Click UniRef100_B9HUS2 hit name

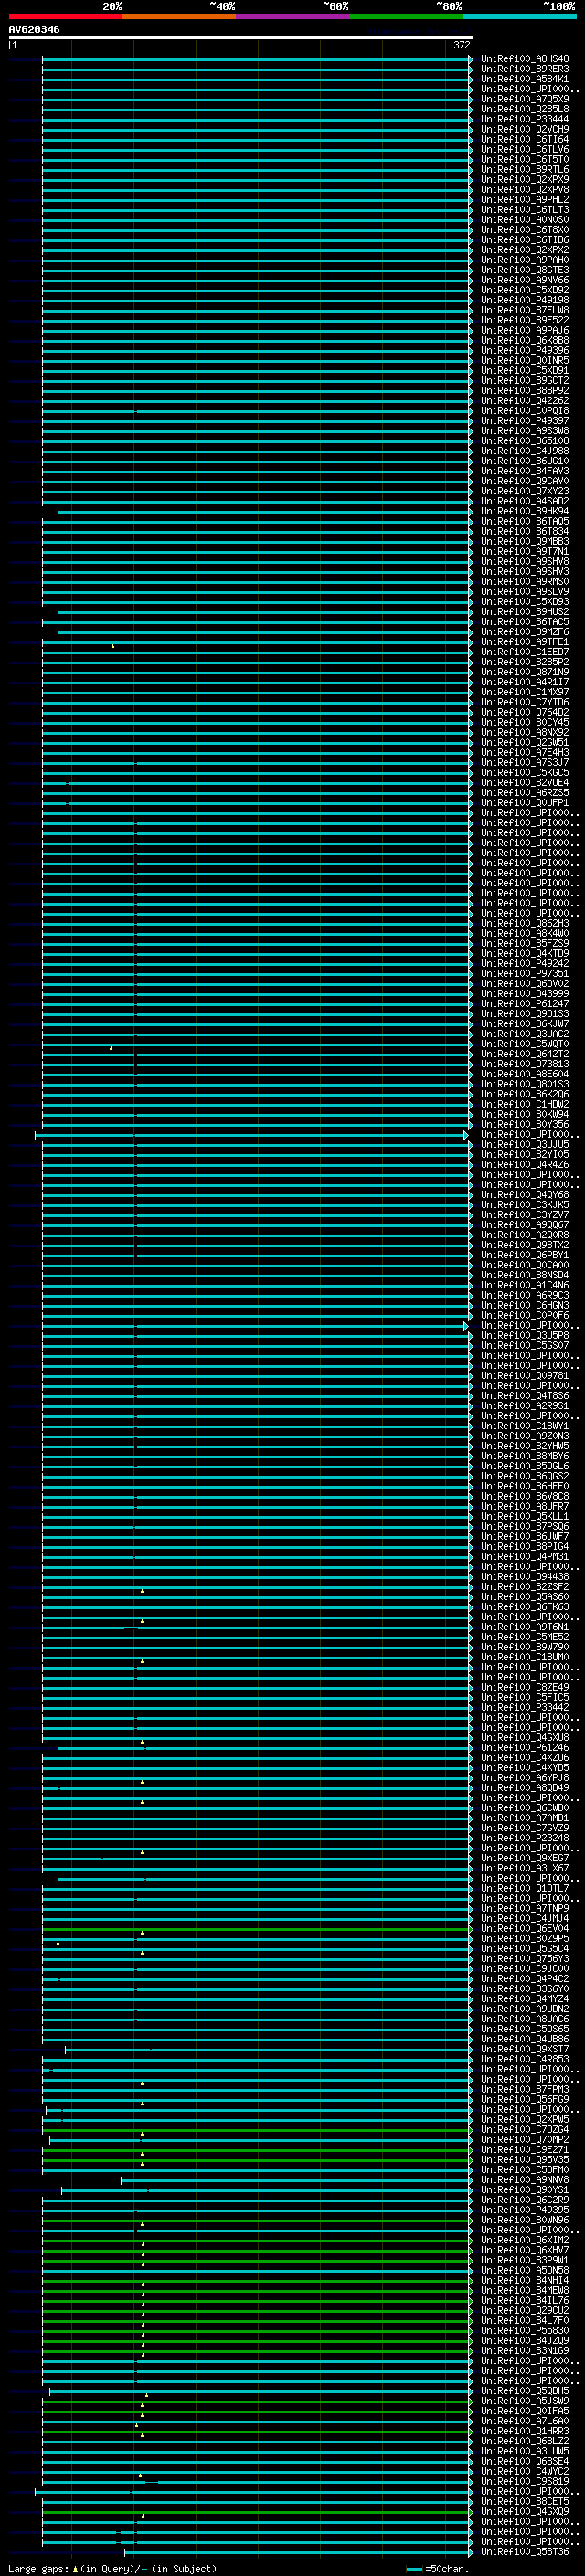[525, 612]
